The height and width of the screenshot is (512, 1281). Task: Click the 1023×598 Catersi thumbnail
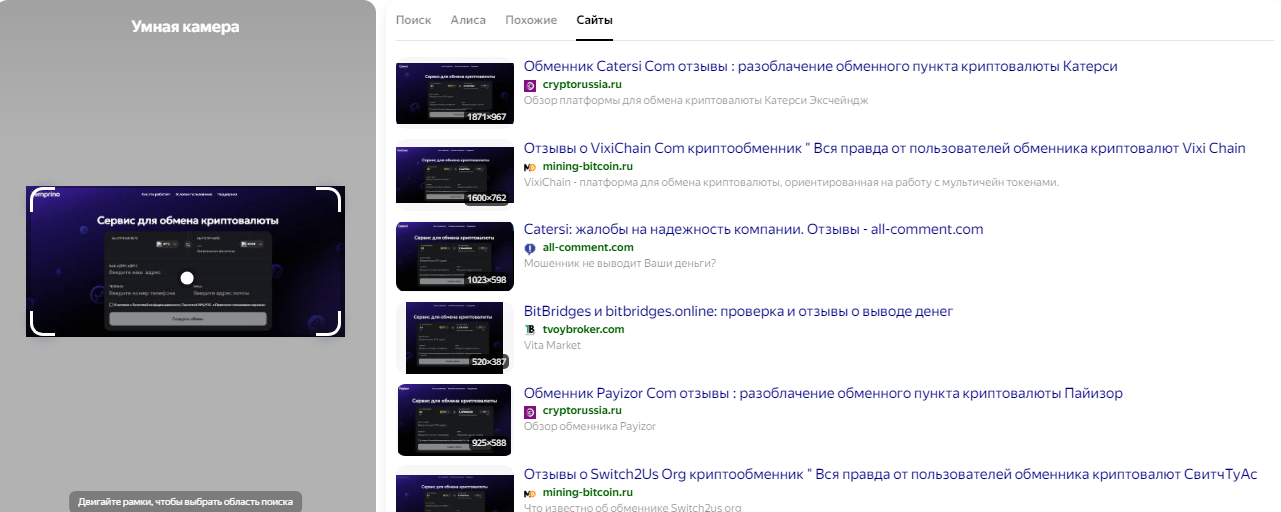coord(453,255)
